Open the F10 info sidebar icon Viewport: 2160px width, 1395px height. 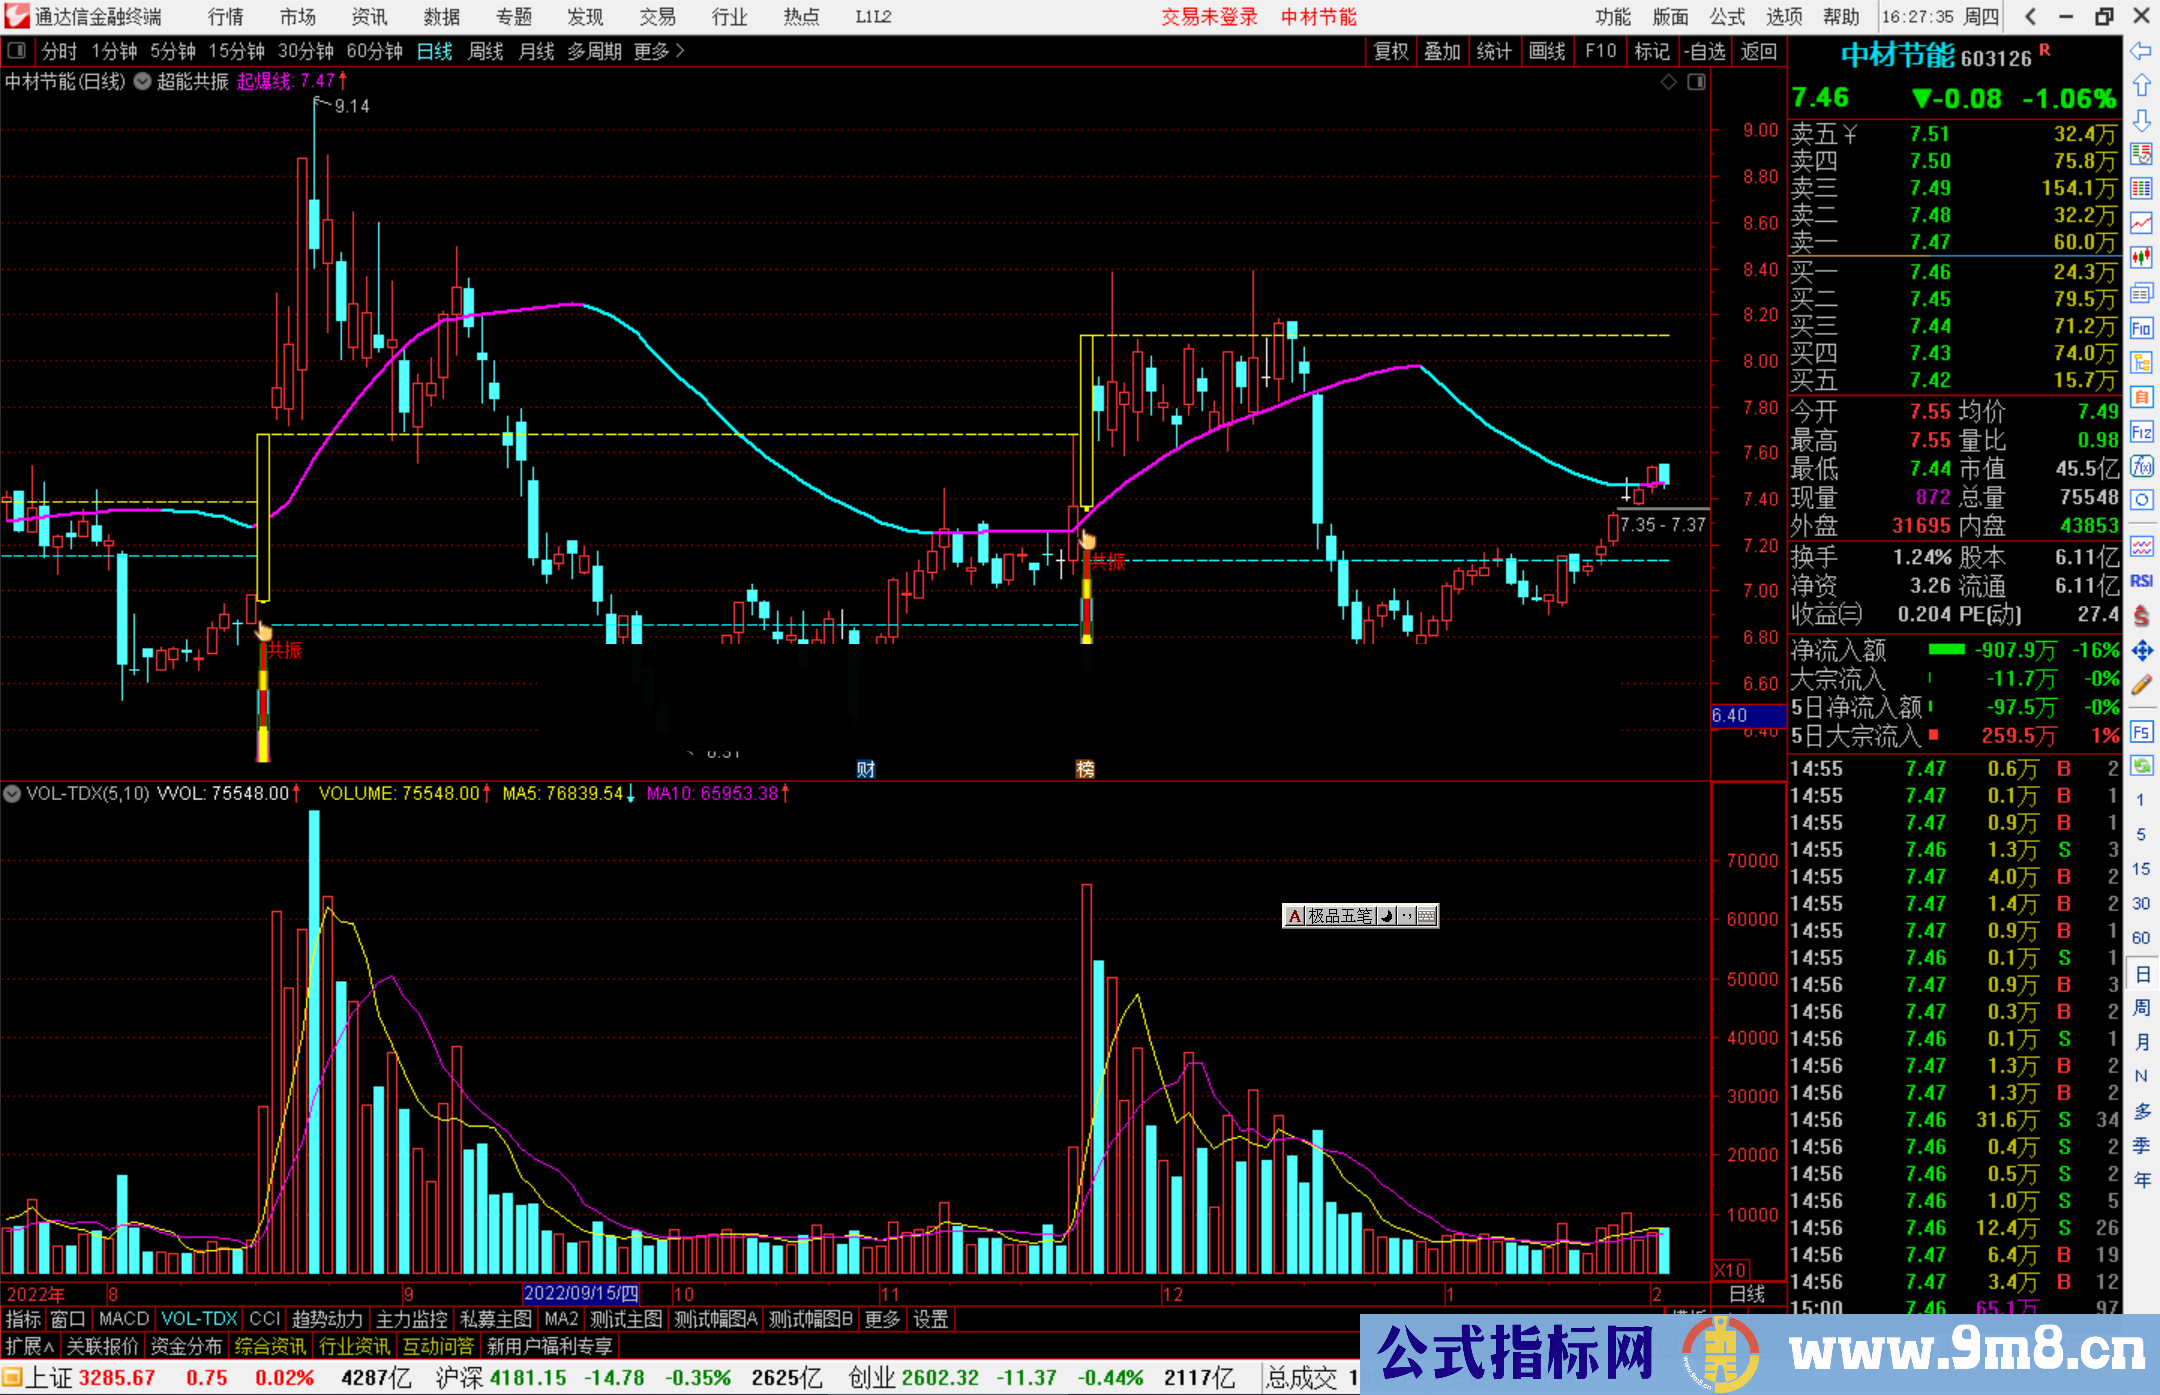point(2141,328)
